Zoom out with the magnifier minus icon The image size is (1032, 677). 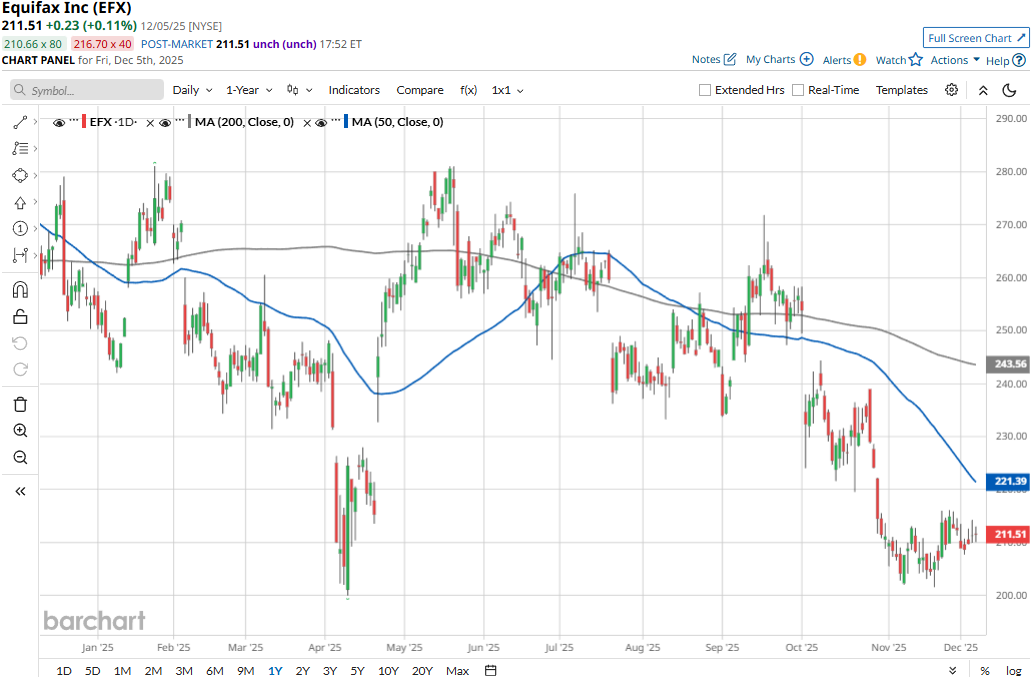(x=20, y=458)
